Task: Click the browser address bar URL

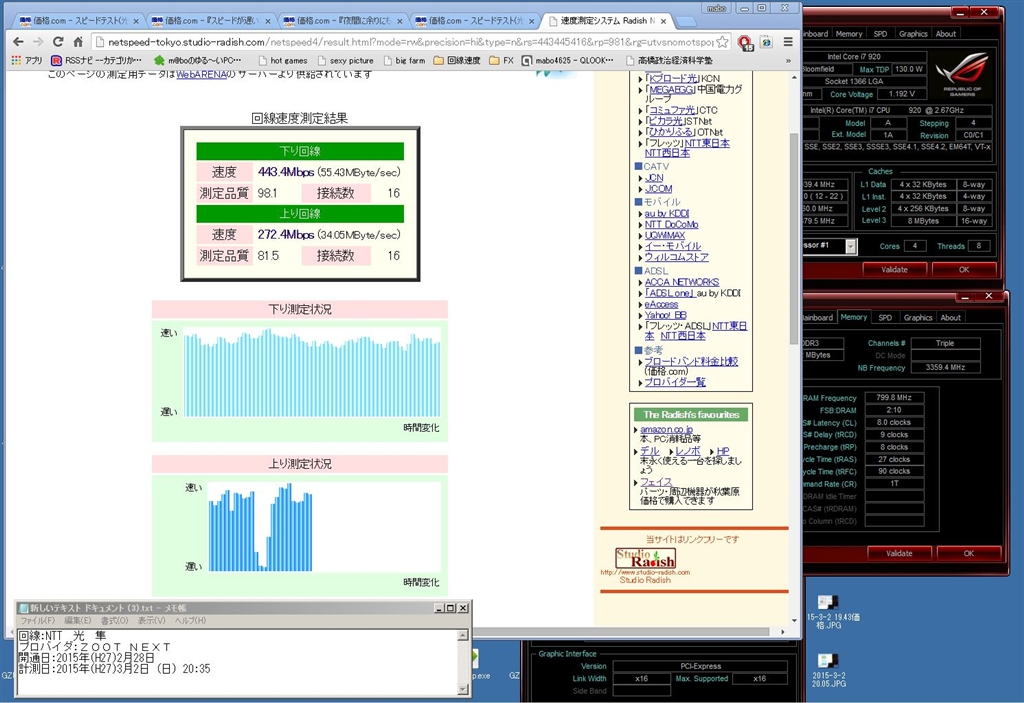Action: (410, 42)
